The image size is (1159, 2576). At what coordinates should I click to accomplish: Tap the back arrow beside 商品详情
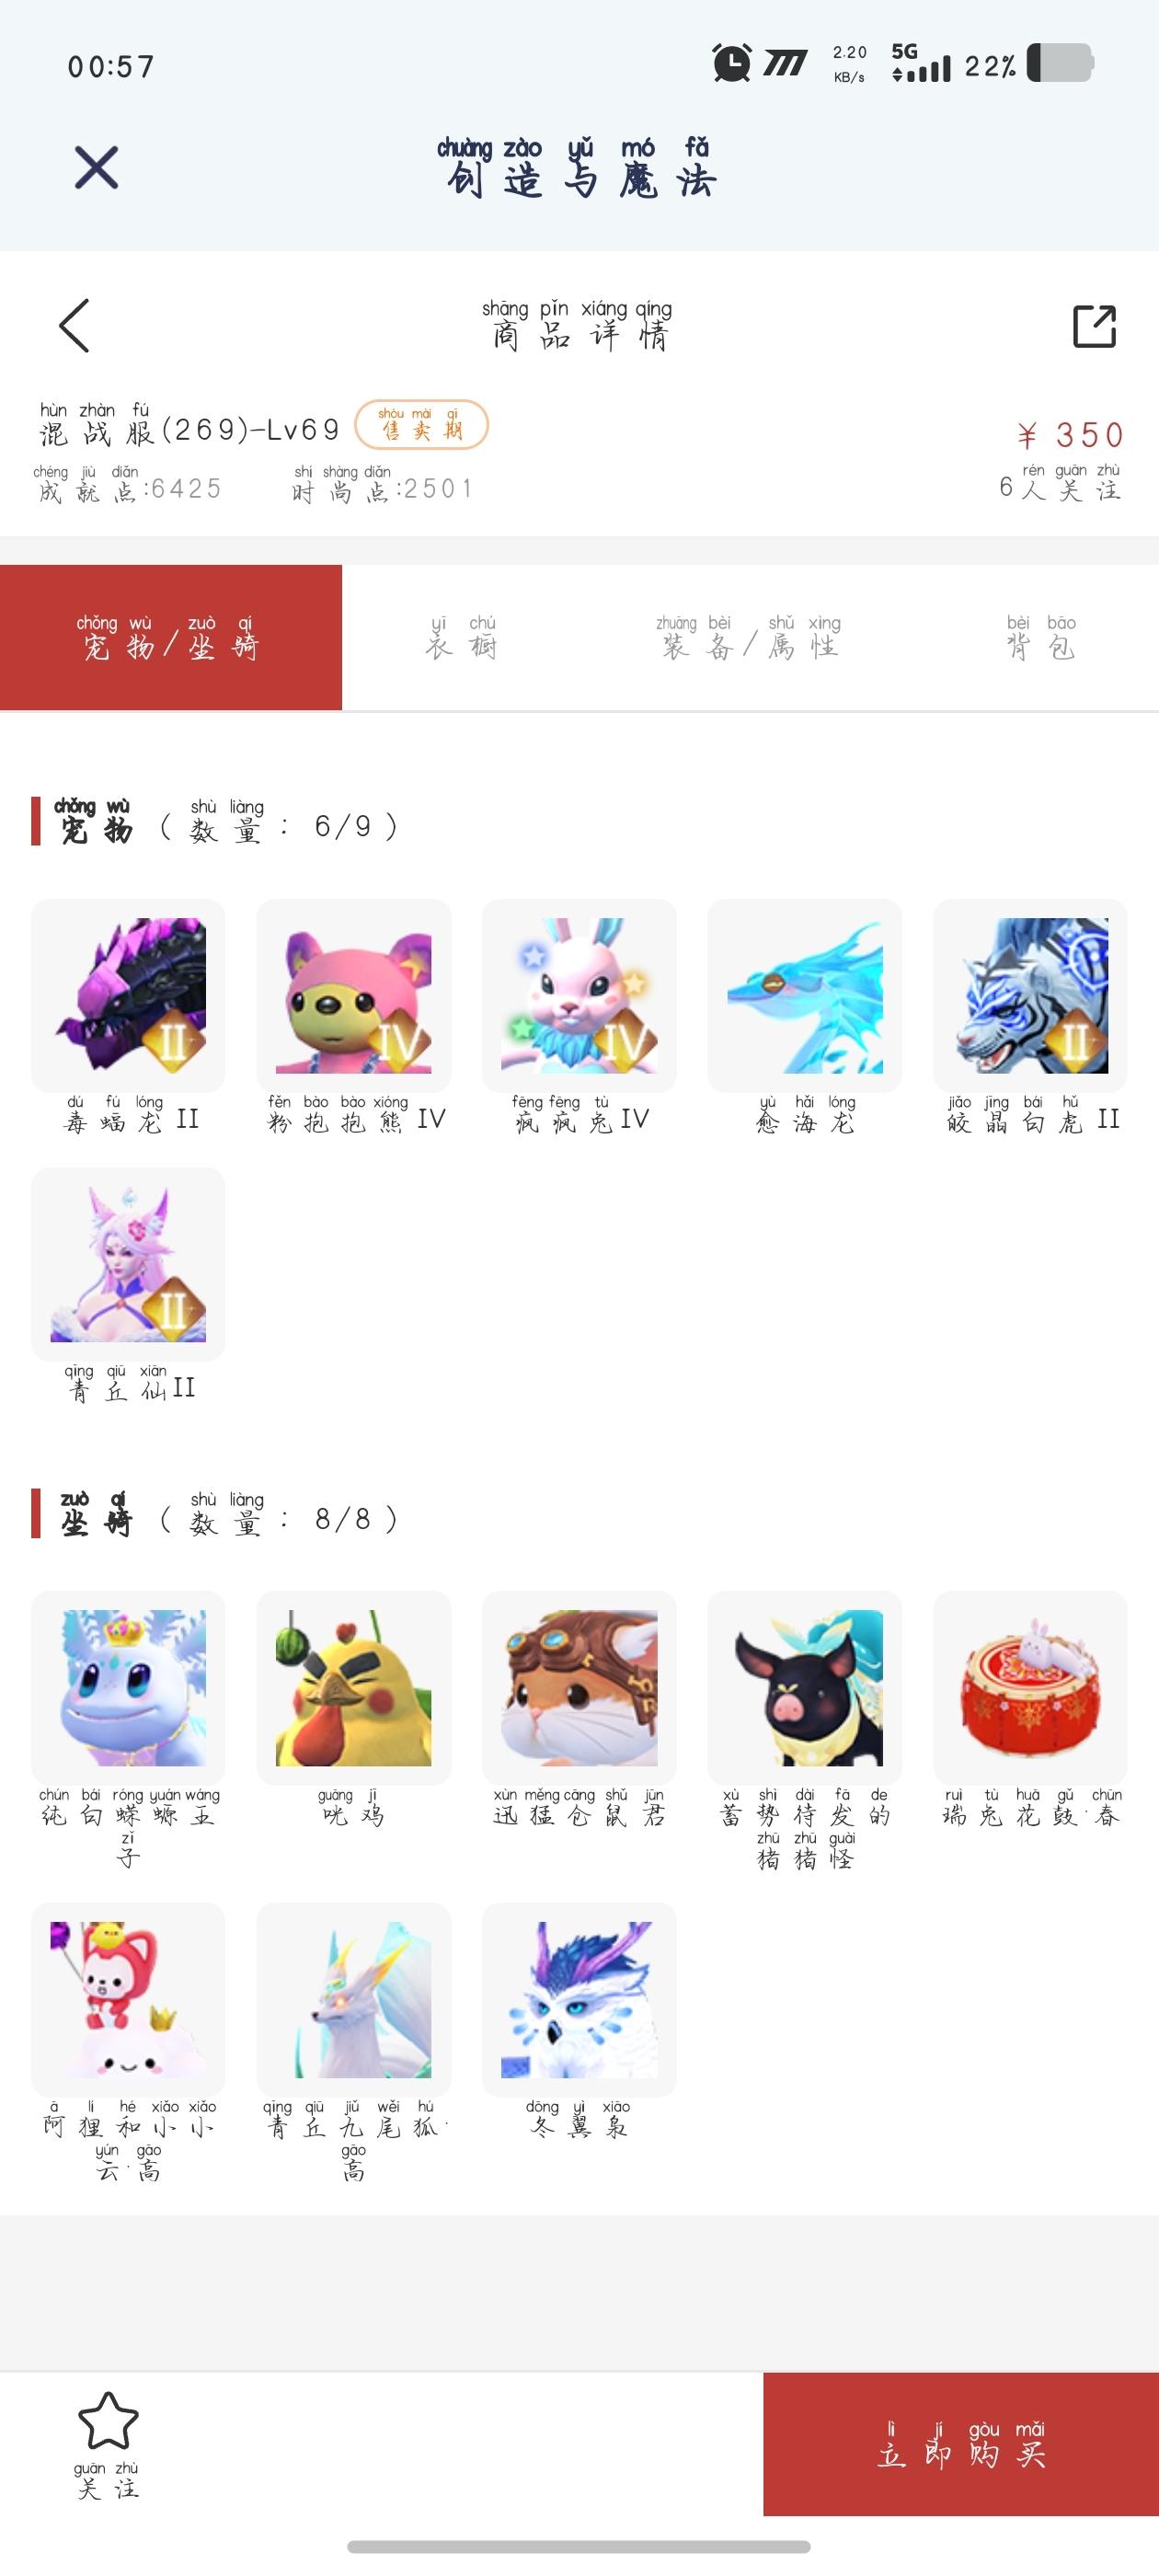[x=75, y=326]
